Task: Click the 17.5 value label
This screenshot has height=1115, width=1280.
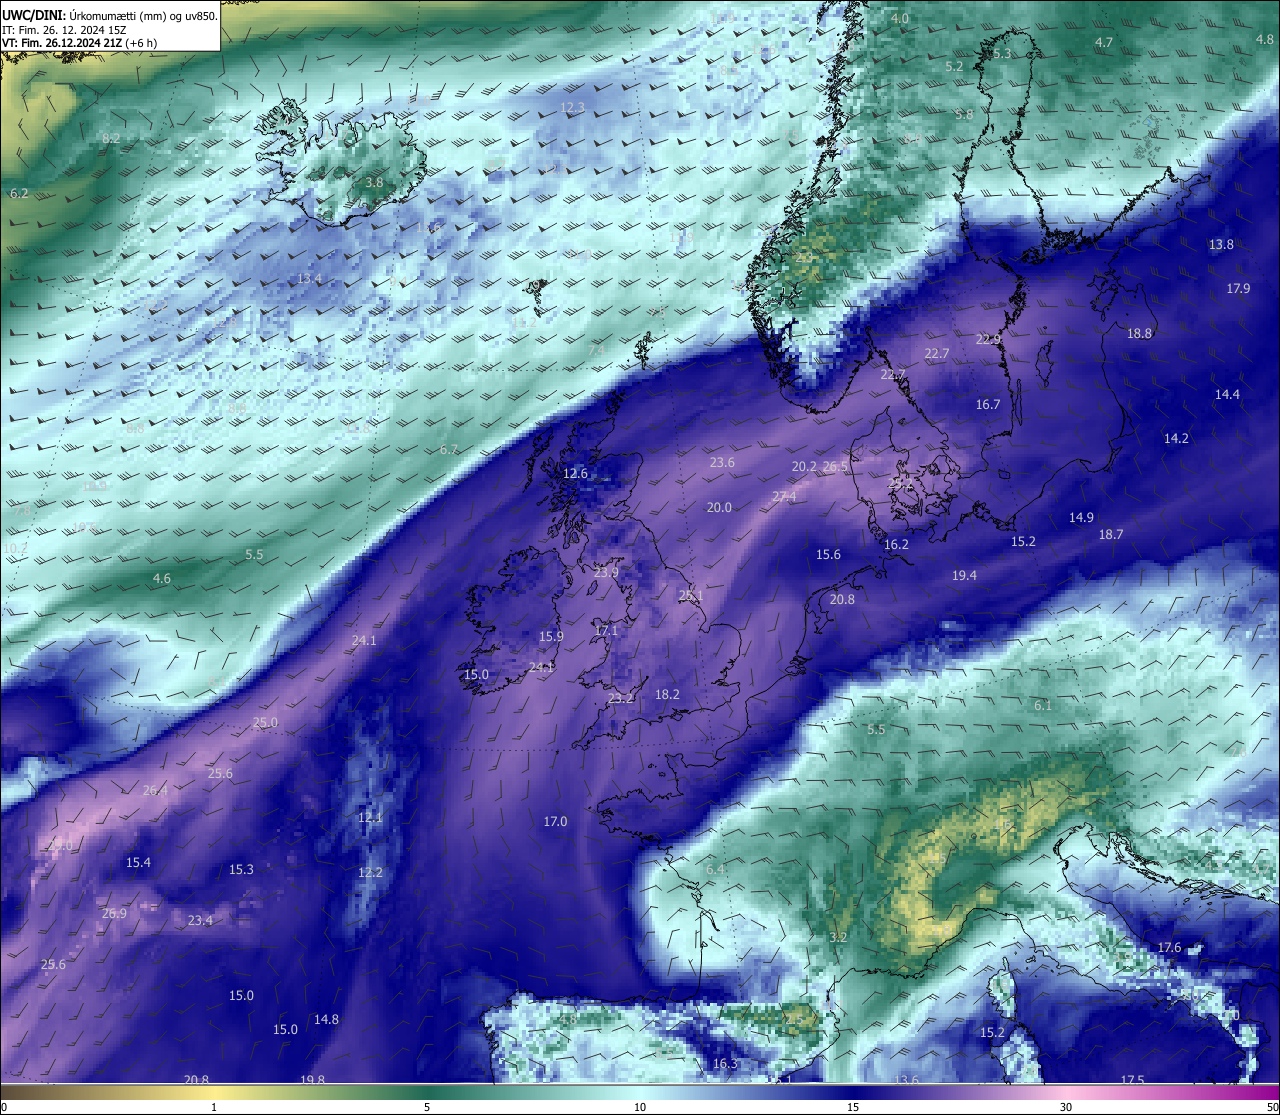Action: click(x=1132, y=1080)
